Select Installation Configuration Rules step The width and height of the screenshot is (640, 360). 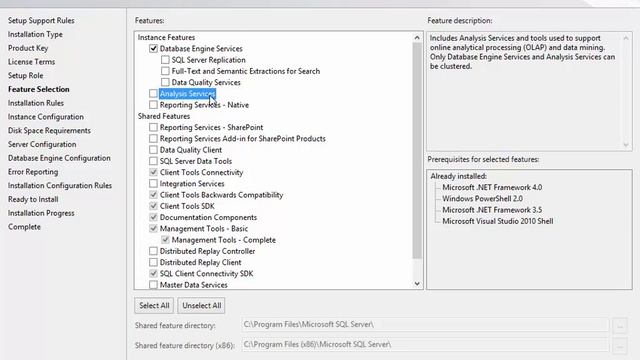(60, 186)
